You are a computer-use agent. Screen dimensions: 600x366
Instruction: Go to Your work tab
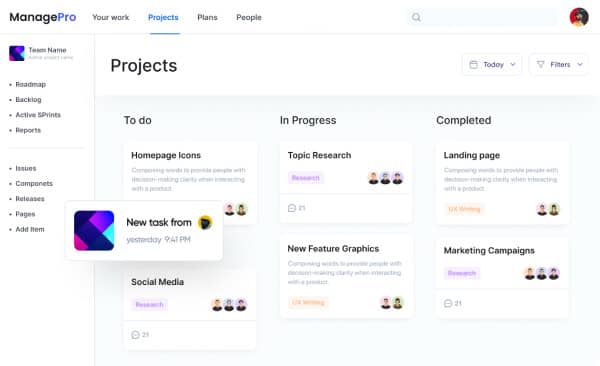tap(111, 17)
